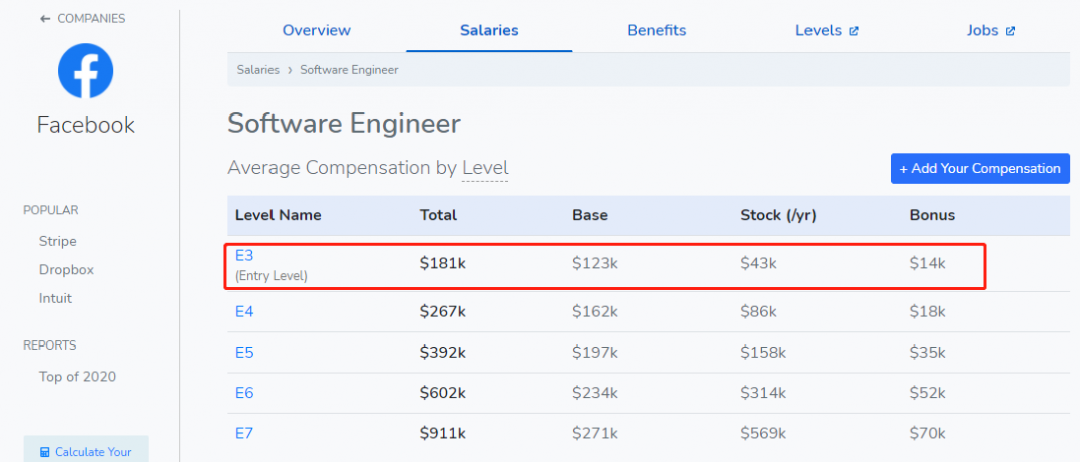Click the $267k total for E4
Image resolution: width=1080 pixels, height=462 pixels.
coord(443,311)
